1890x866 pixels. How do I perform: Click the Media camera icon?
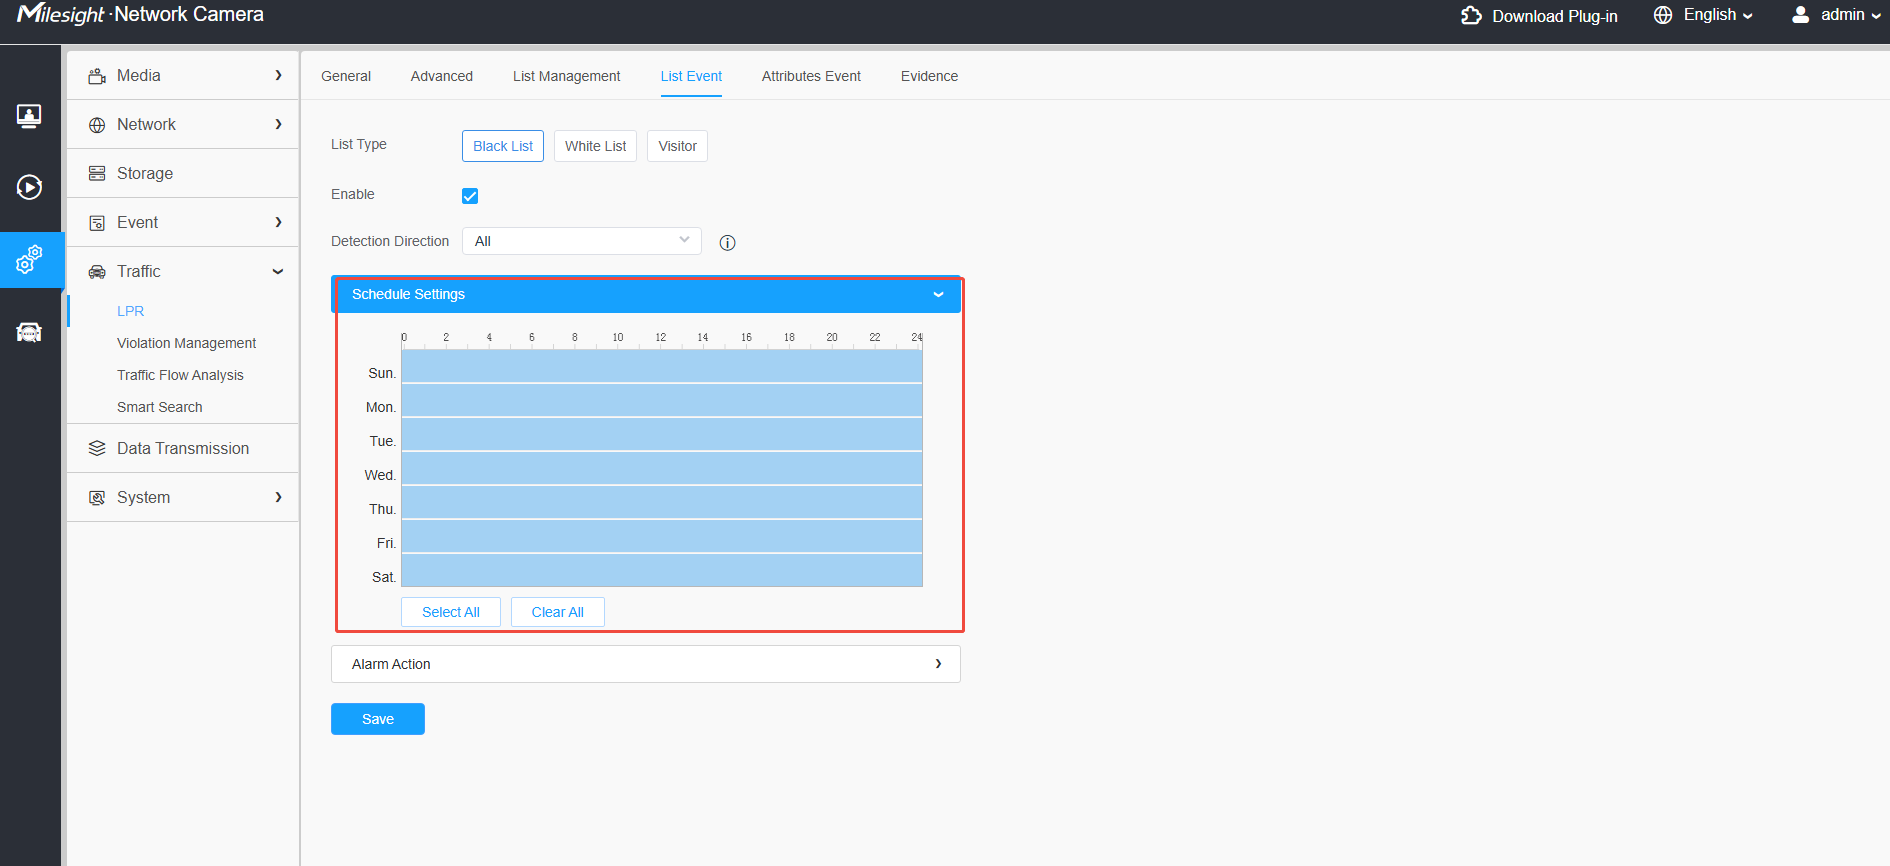(x=97, y=76)
